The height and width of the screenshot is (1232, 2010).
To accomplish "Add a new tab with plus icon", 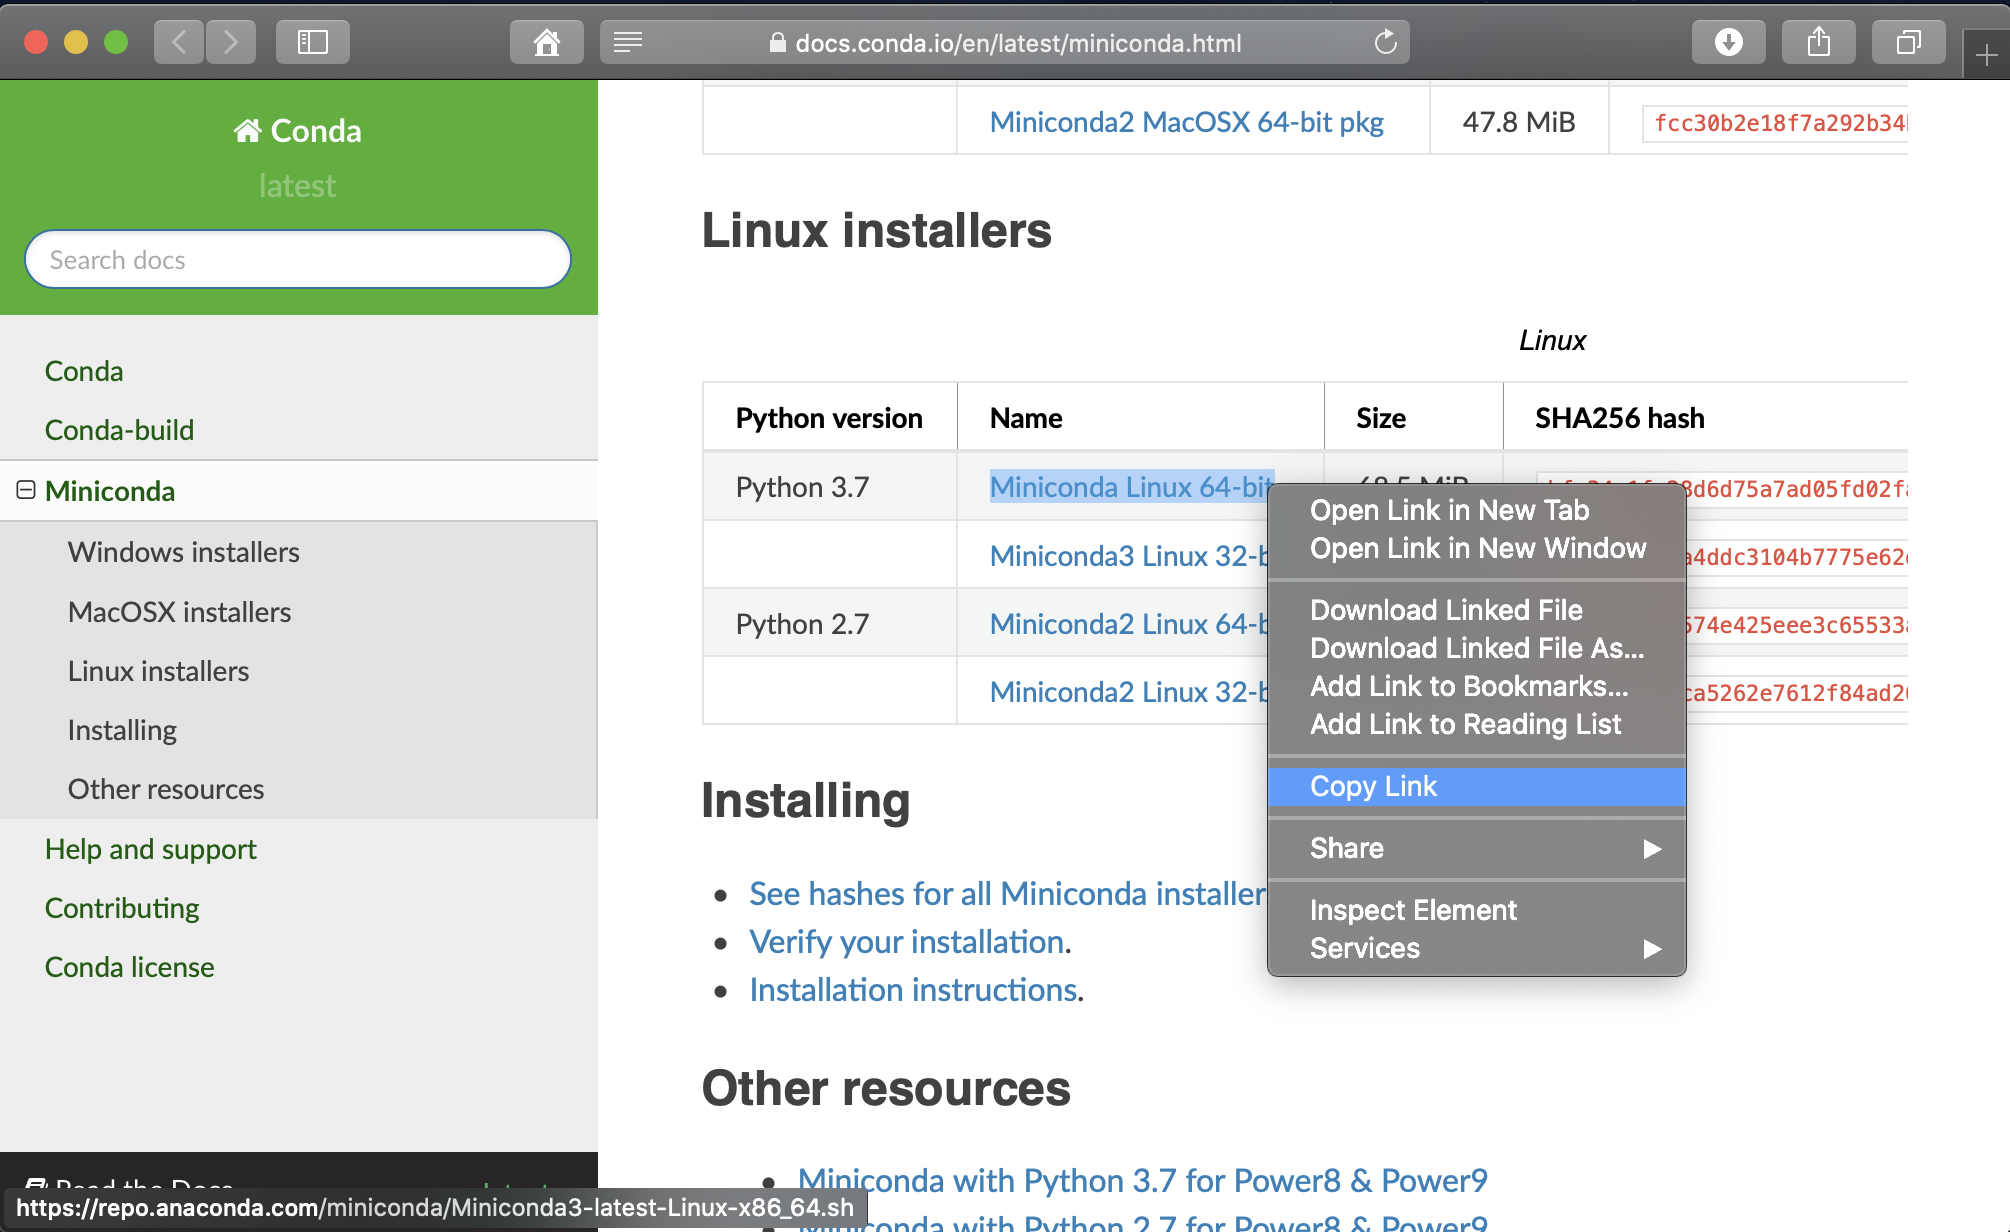I will coord(1987,55).
